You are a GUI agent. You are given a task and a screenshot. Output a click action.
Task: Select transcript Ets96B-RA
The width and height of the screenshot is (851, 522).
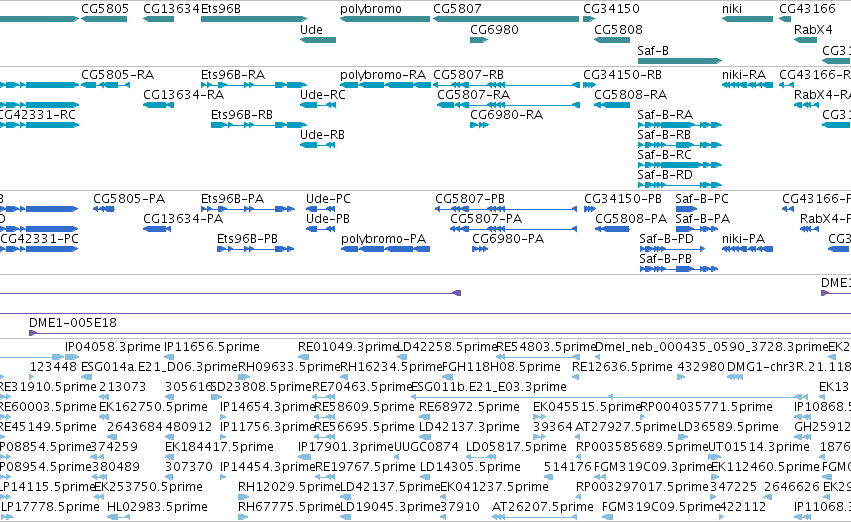233,75
